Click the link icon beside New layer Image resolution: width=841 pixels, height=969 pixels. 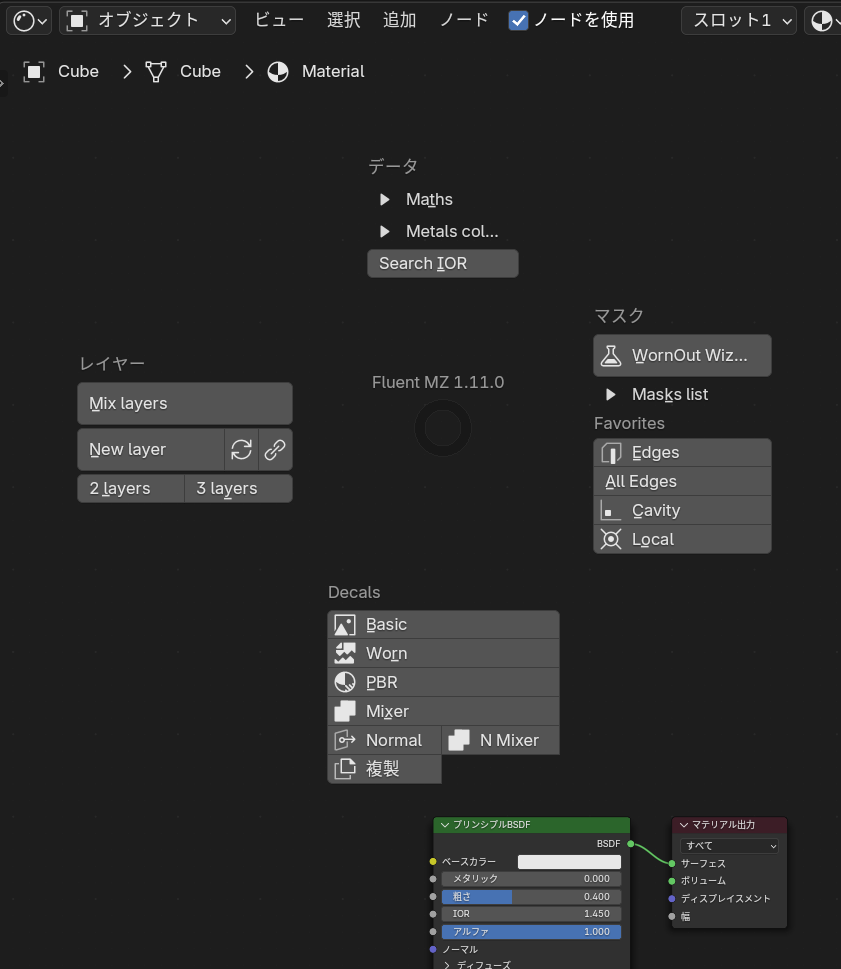point(275,450)
